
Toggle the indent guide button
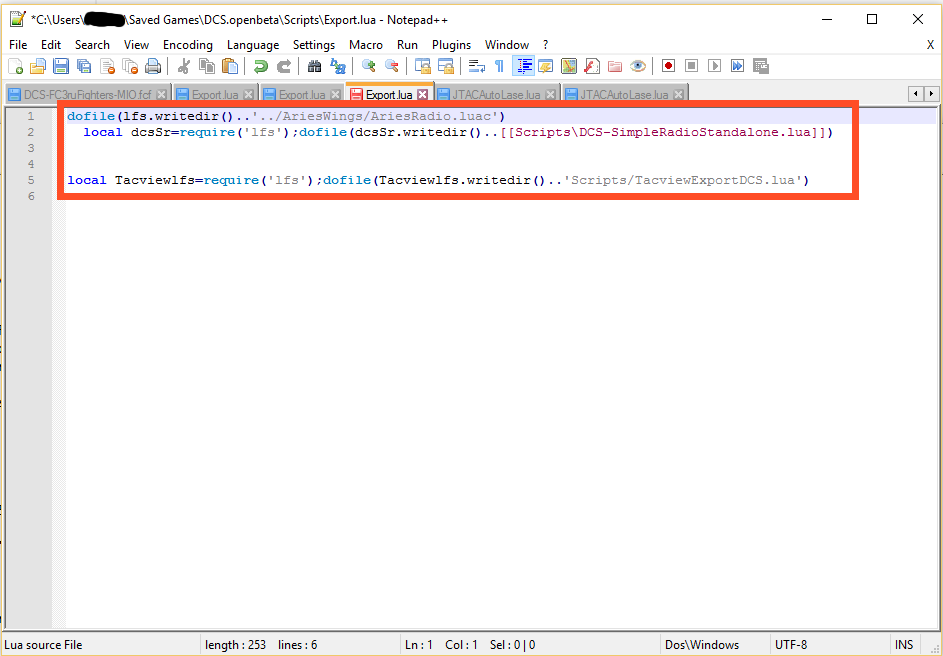point(523,66)
